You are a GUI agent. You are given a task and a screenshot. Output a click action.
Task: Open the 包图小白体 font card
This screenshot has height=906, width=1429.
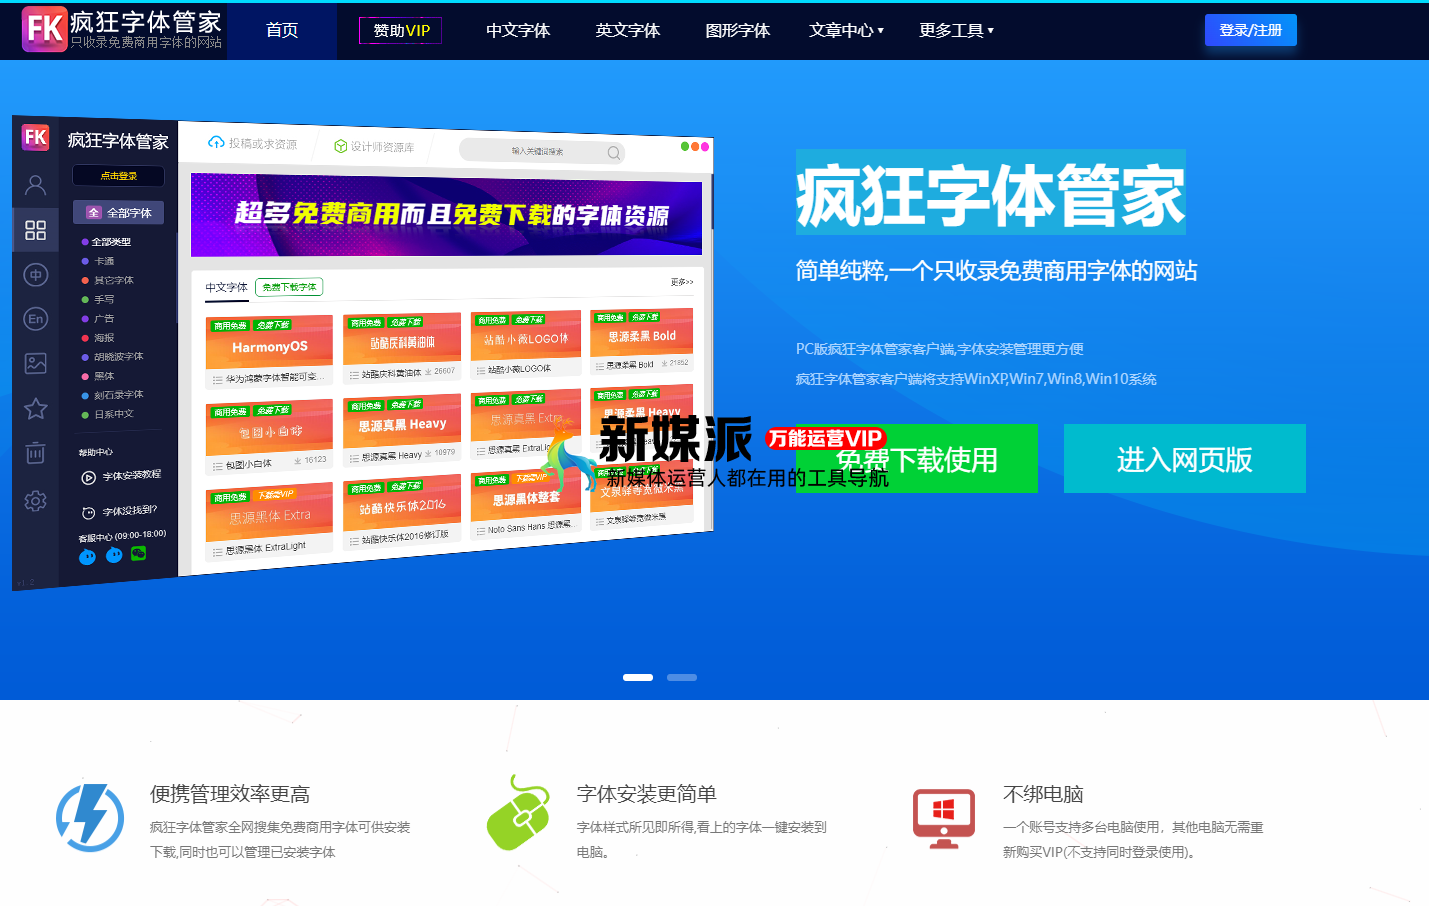[269, 437]
